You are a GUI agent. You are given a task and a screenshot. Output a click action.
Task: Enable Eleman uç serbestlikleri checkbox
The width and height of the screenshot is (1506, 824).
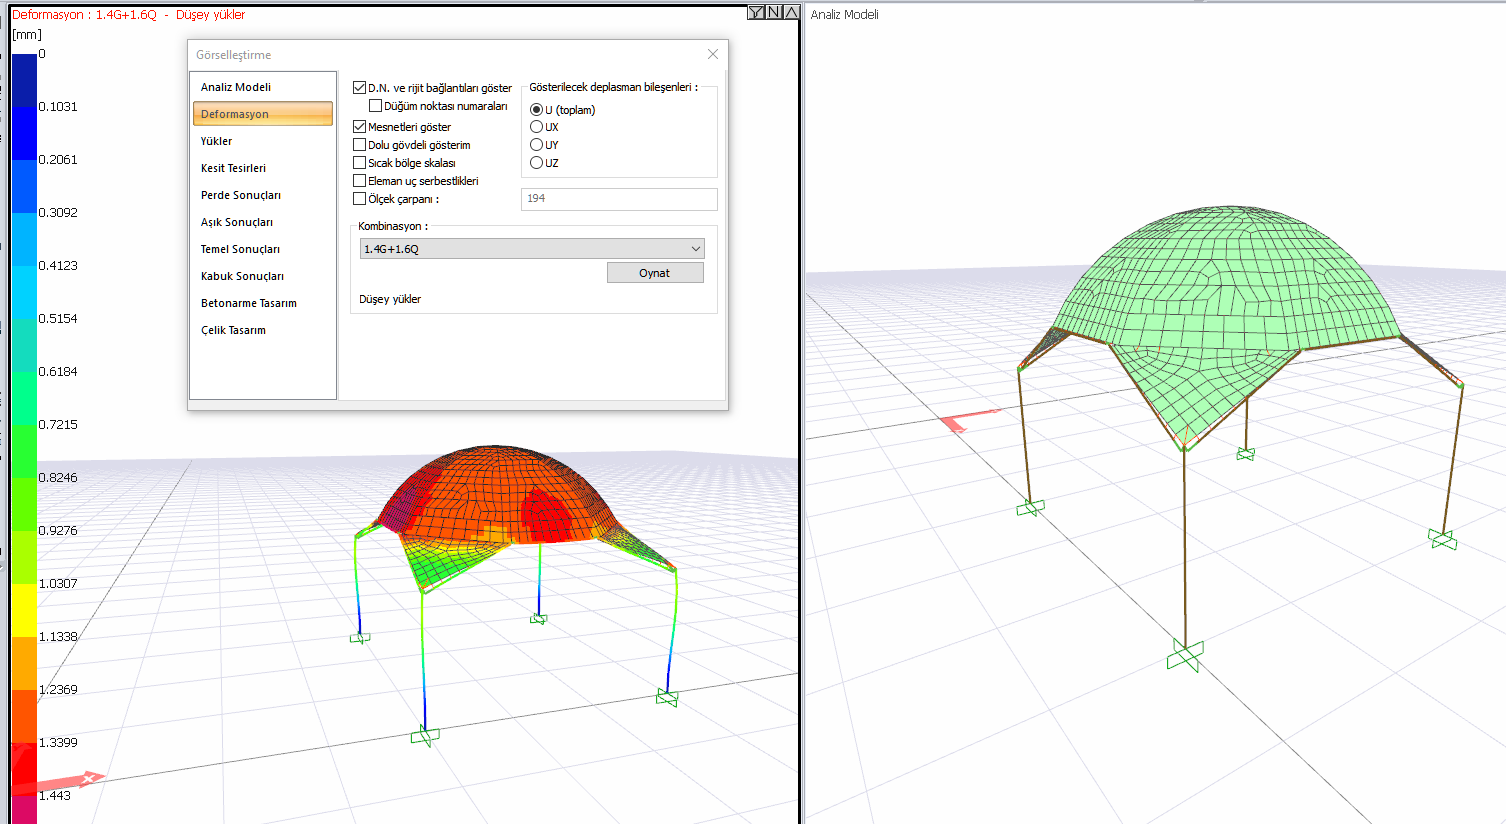coord(359,181)
